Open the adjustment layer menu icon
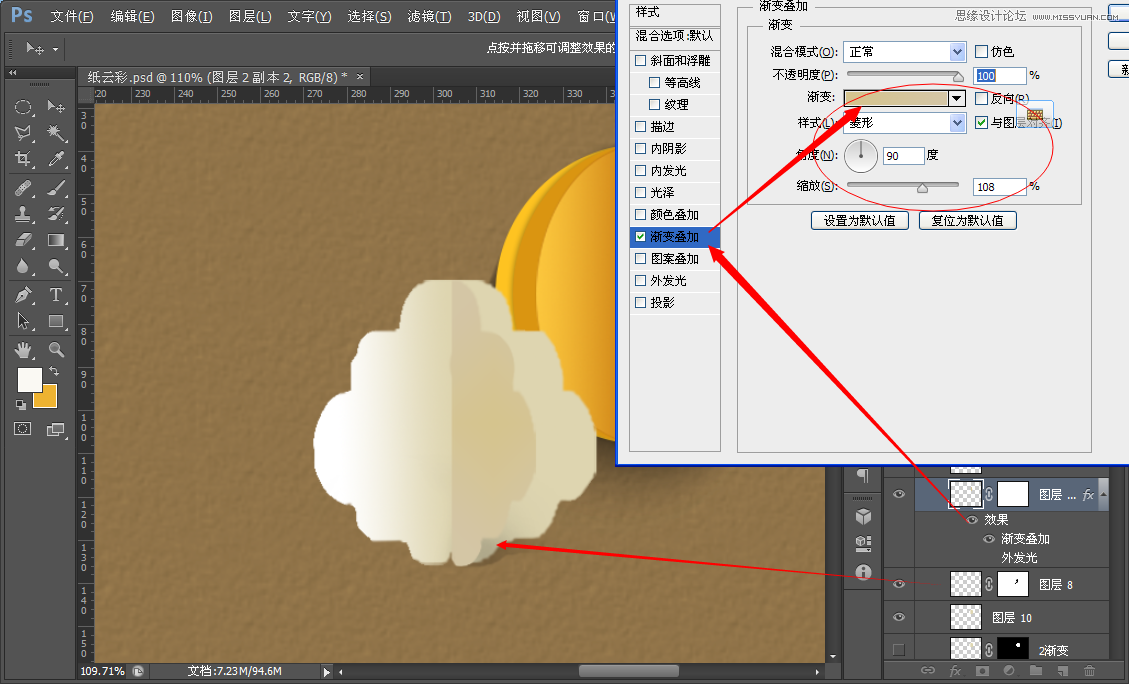This screenshot has height=684, width=1129. [x=1009, y=670]
